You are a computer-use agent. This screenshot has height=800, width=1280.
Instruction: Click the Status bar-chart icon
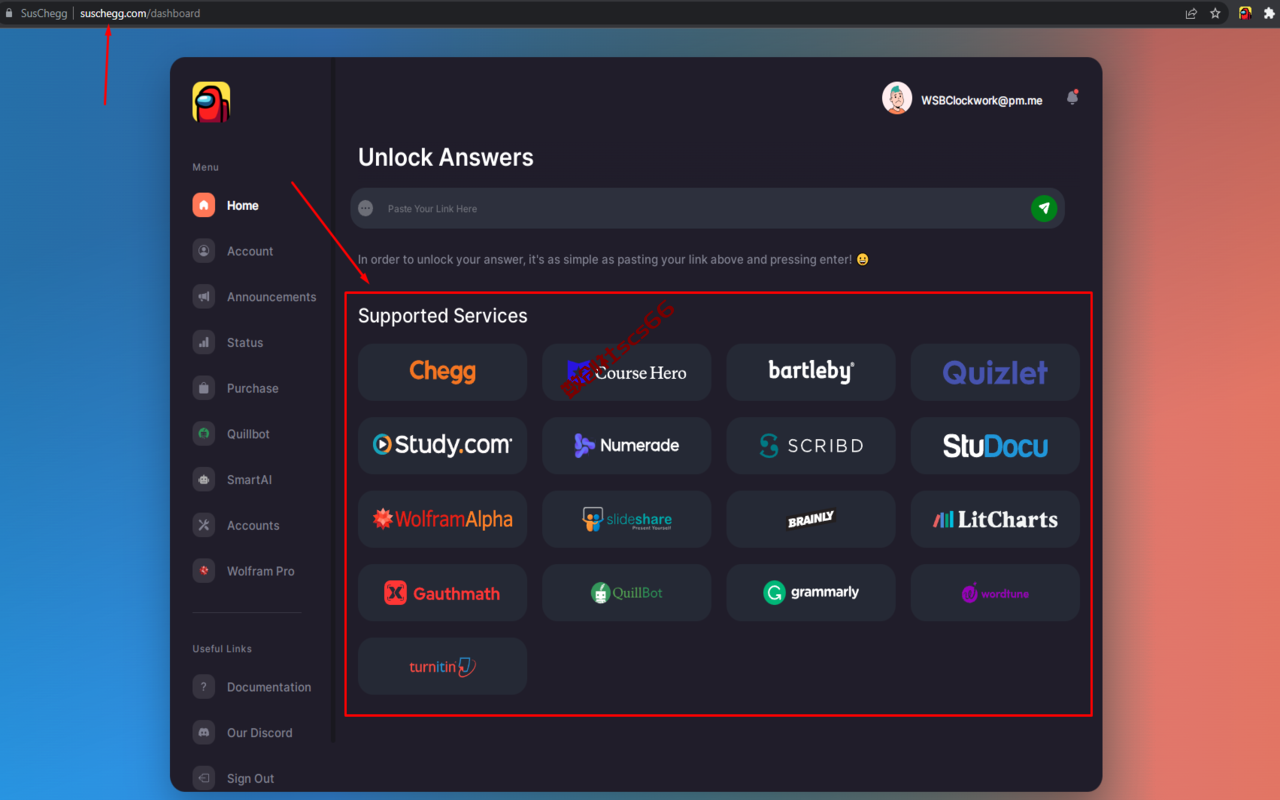pyautogui.click(x=204, y=342)
